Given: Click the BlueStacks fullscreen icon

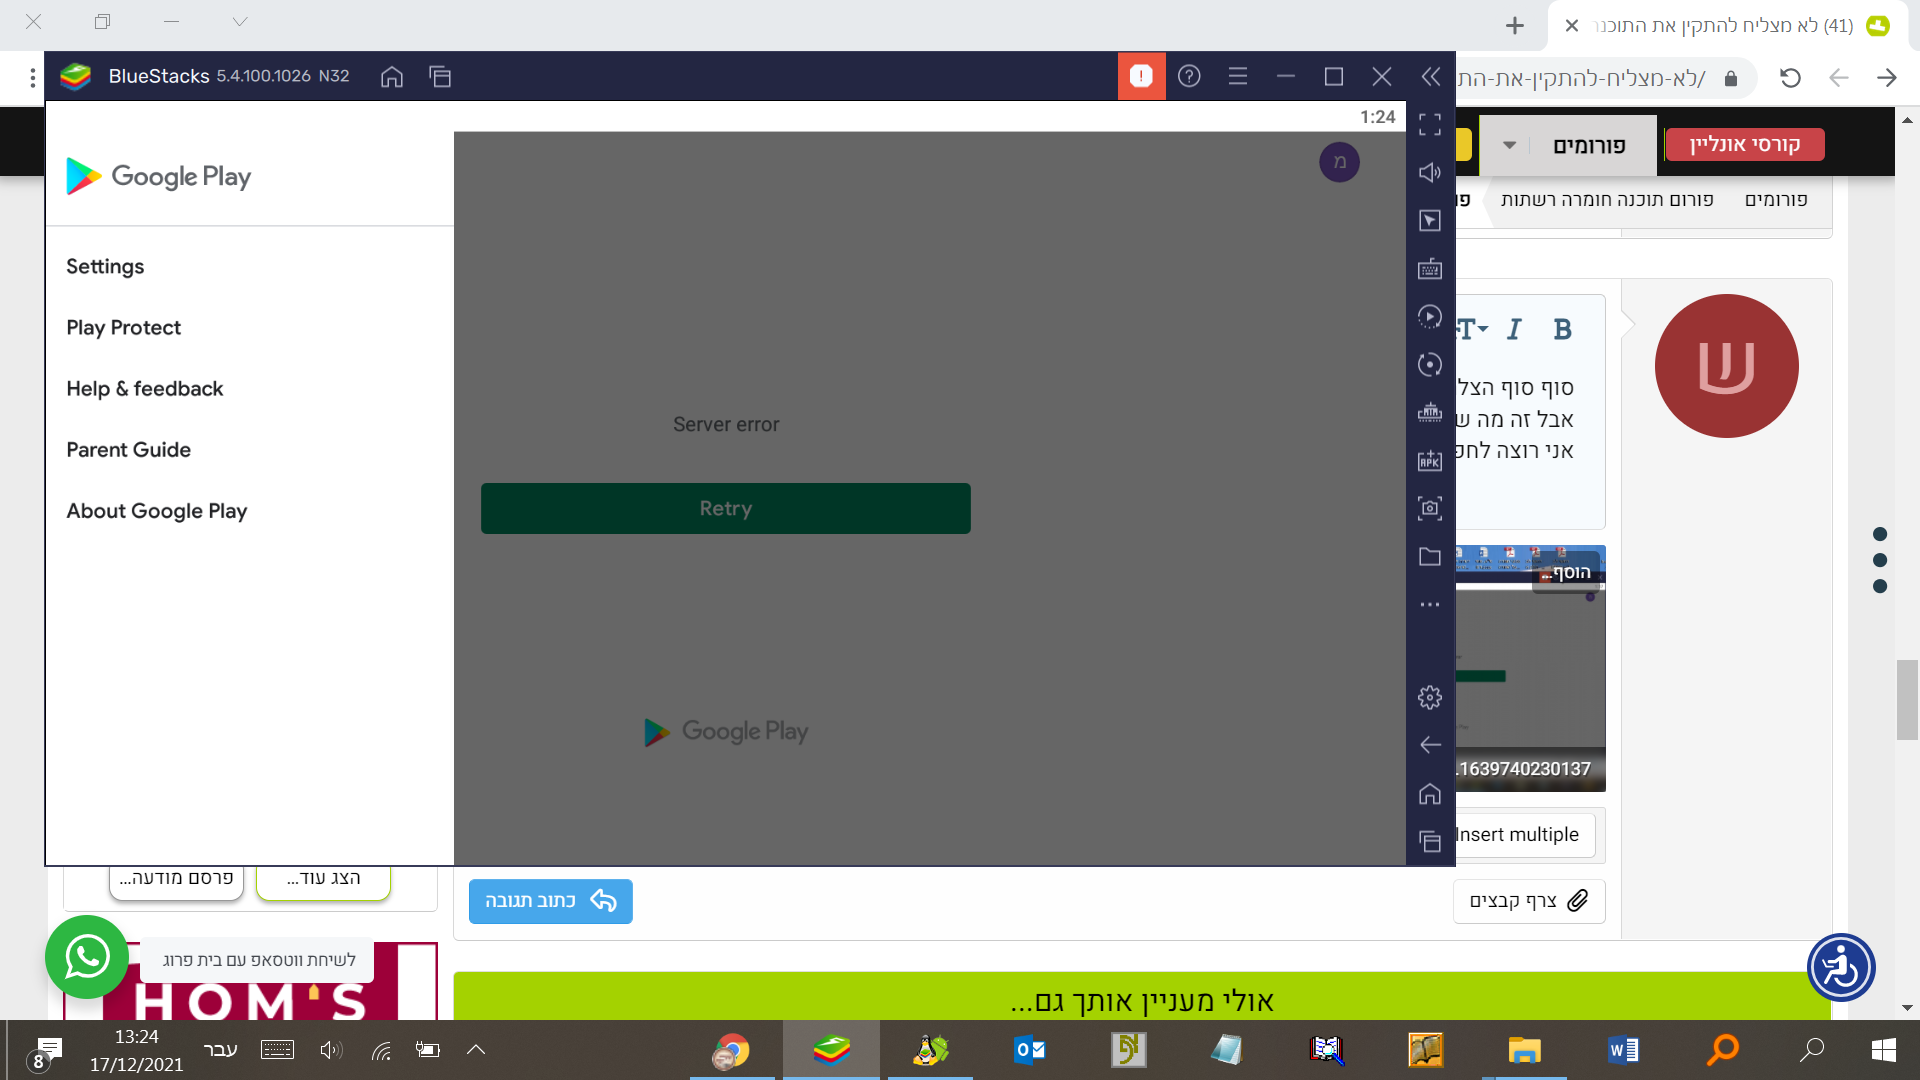Looking at the screenshot, I should tap(1430, 124).
